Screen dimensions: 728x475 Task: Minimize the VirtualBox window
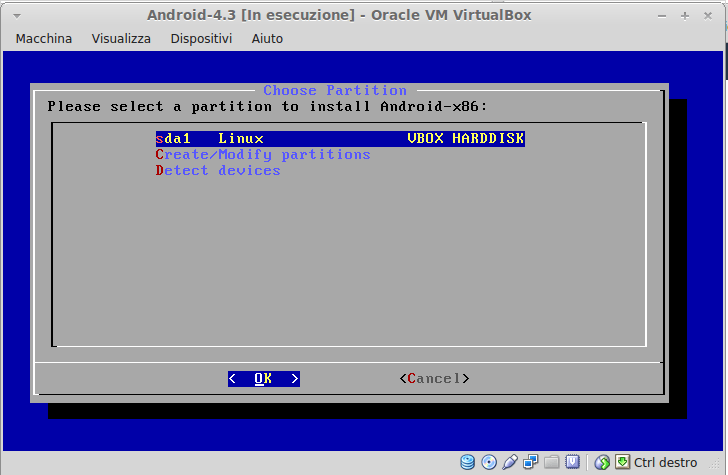point(662,16)
